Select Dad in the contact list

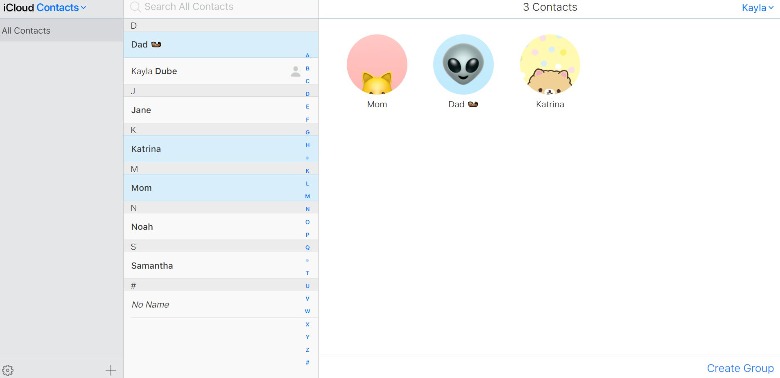click(221, 45)
